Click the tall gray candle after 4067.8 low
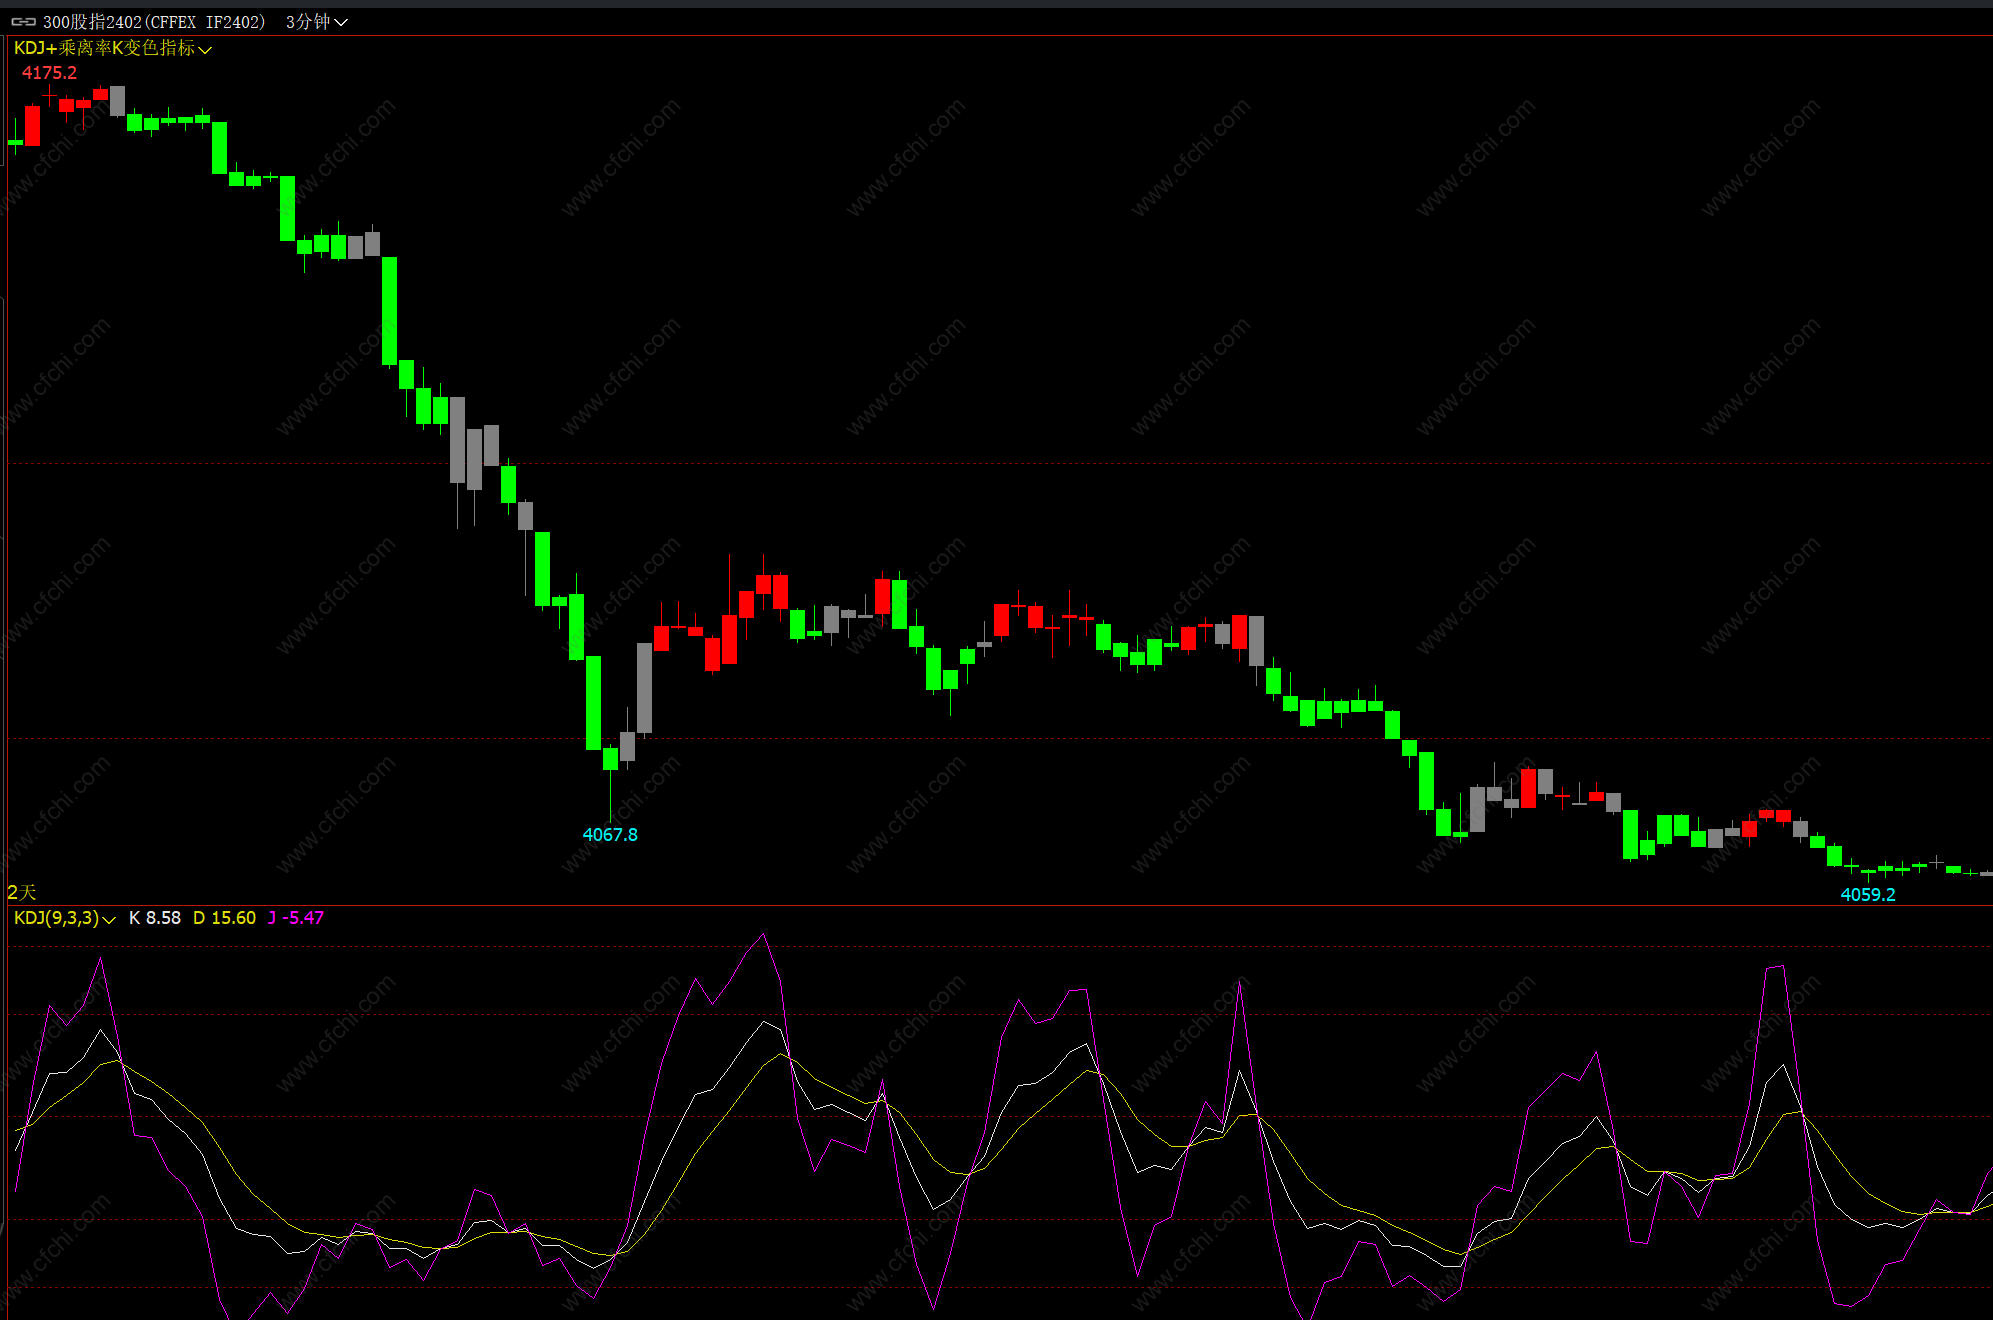 [644, 688]
